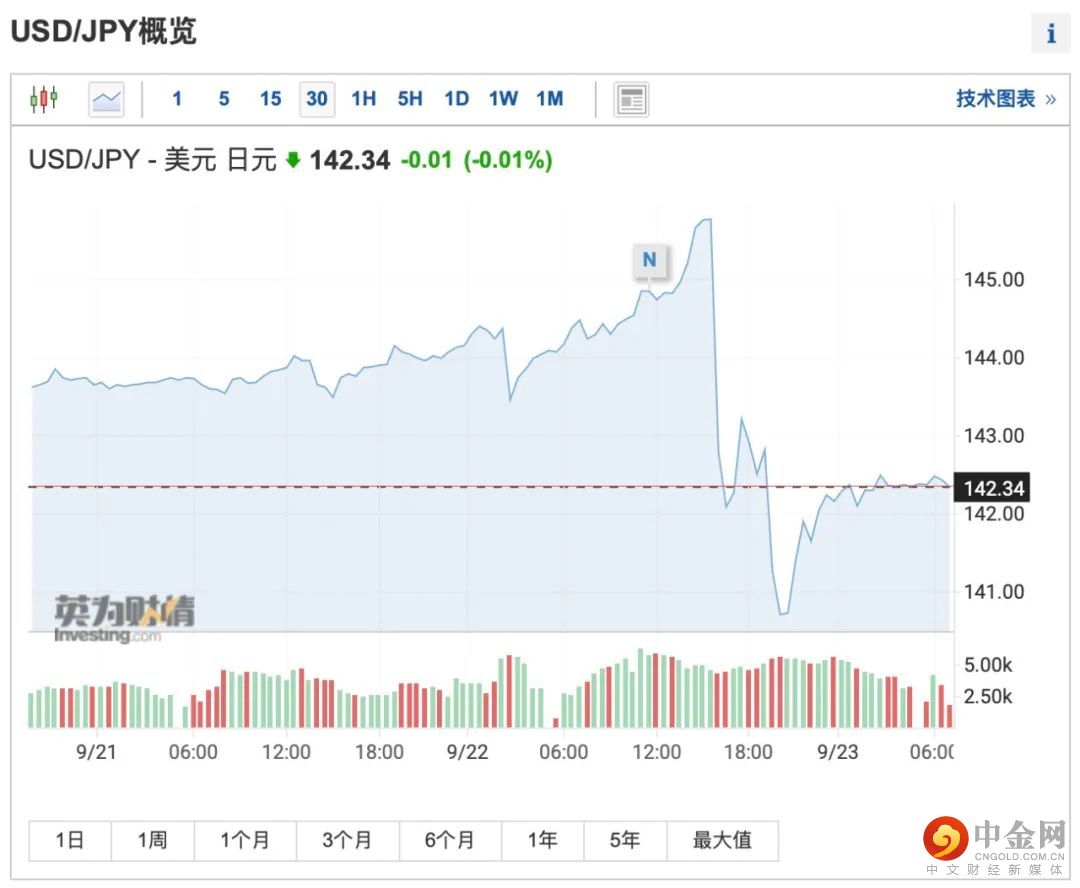
Task: Switch to the area chart icon
Action: coord(106,99)
